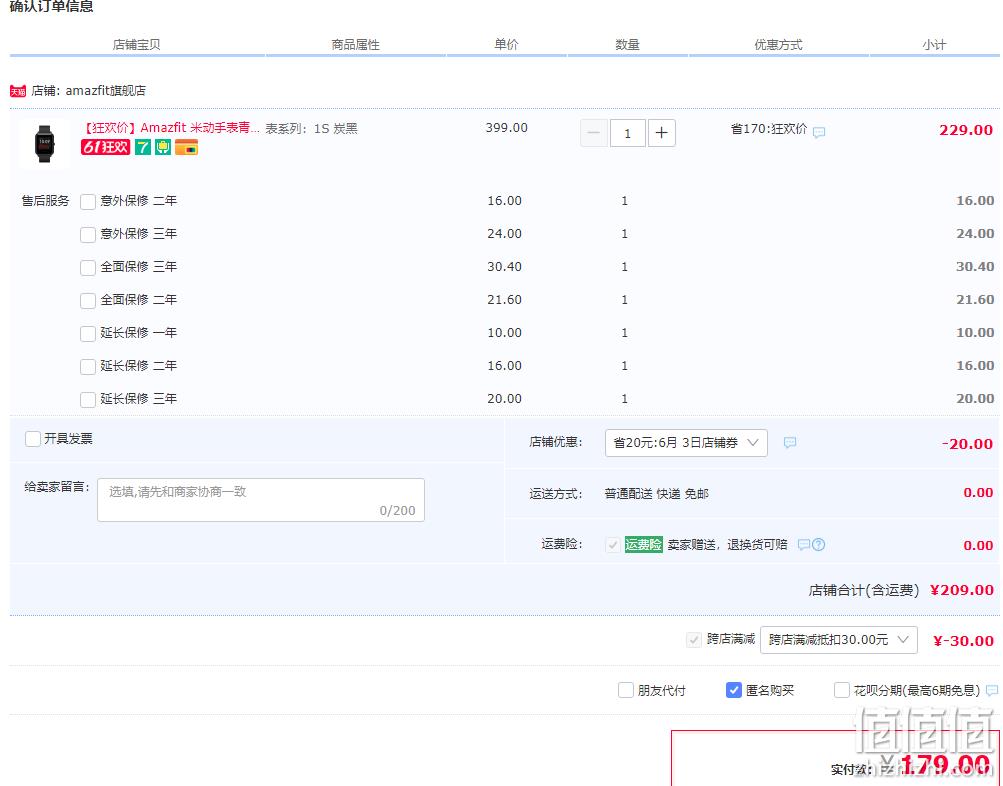Check 延长保修 二年 option
Screen dimensions: 1003x786
pyautogui.click(x=88, y=366)
